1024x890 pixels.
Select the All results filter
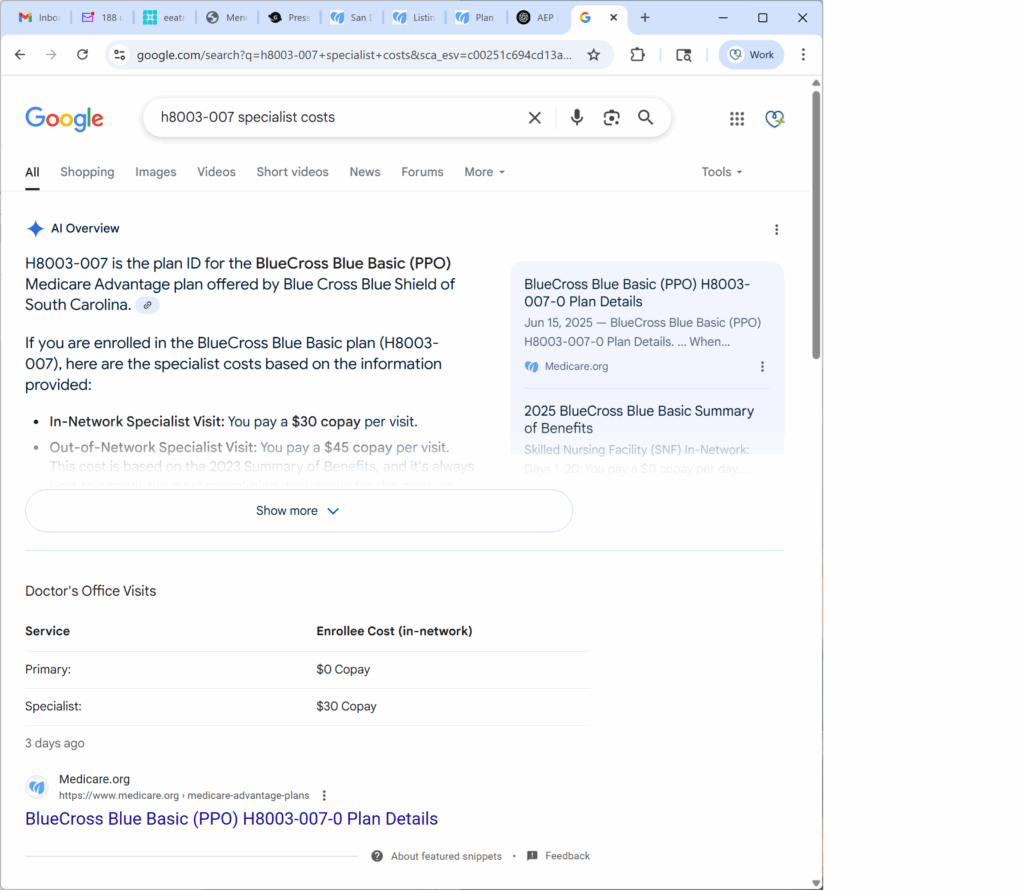coord(32,172)
